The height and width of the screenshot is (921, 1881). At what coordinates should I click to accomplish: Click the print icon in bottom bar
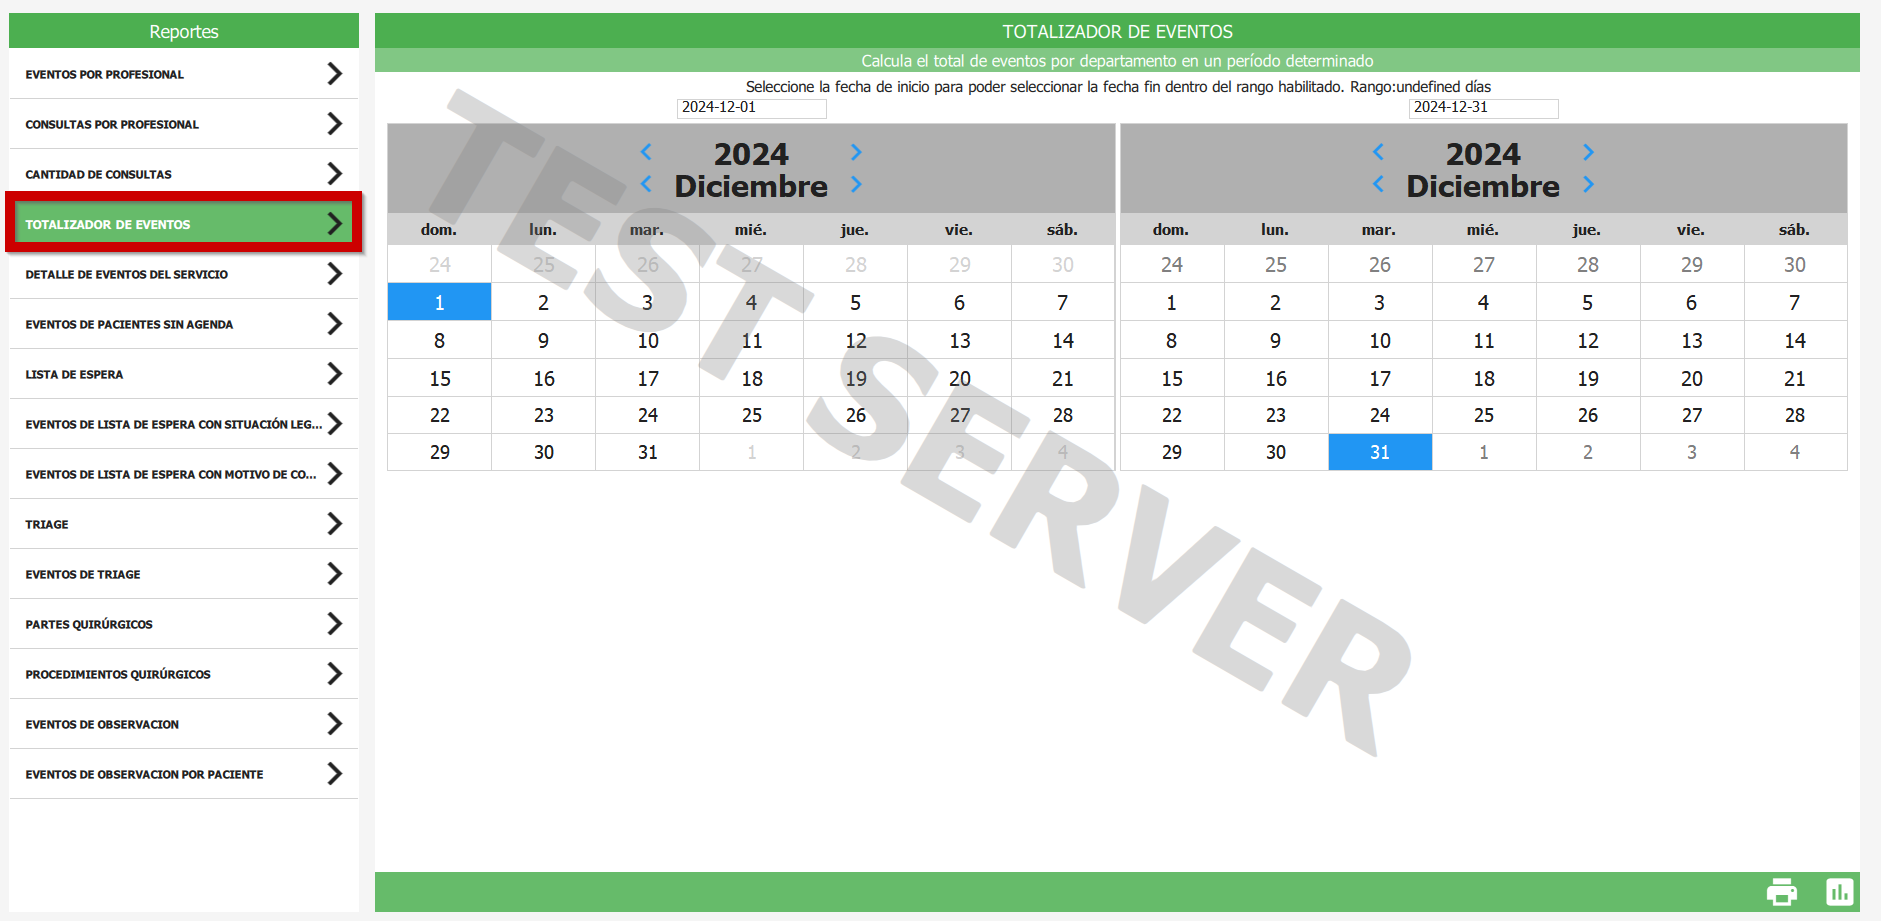pyautogui.click(x=1781, y=891)
